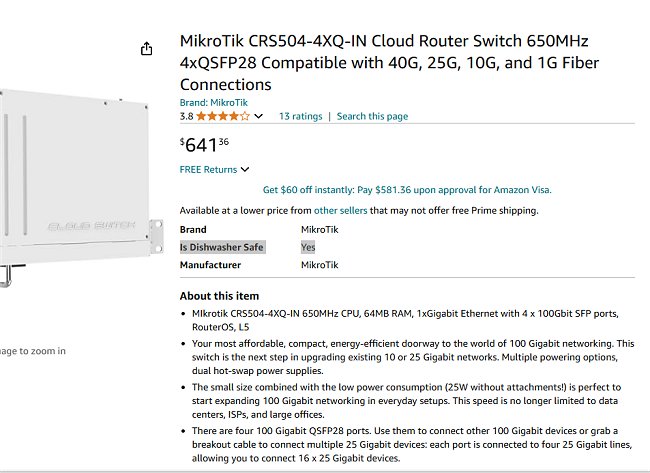Click the bullet about 25W power consumption
Viewport: 650px width, 473px height.
(x=406, y=400)
